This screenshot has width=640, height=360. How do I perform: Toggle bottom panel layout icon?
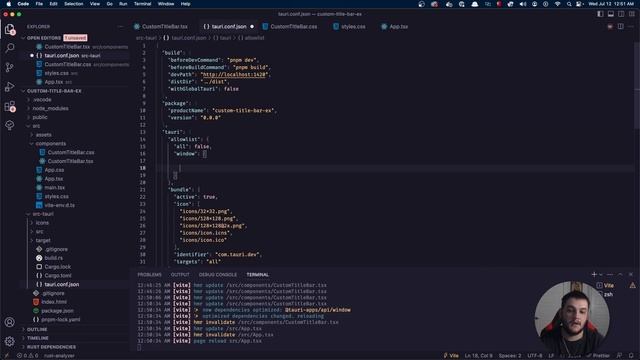(x=611, y=14)
